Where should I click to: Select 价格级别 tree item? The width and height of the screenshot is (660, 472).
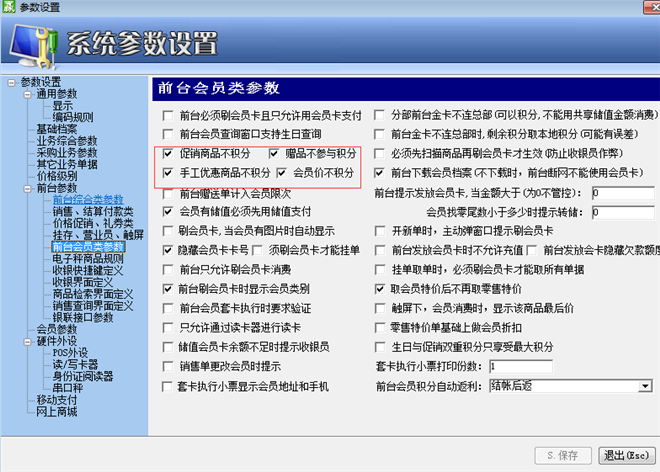click(57, 176)
